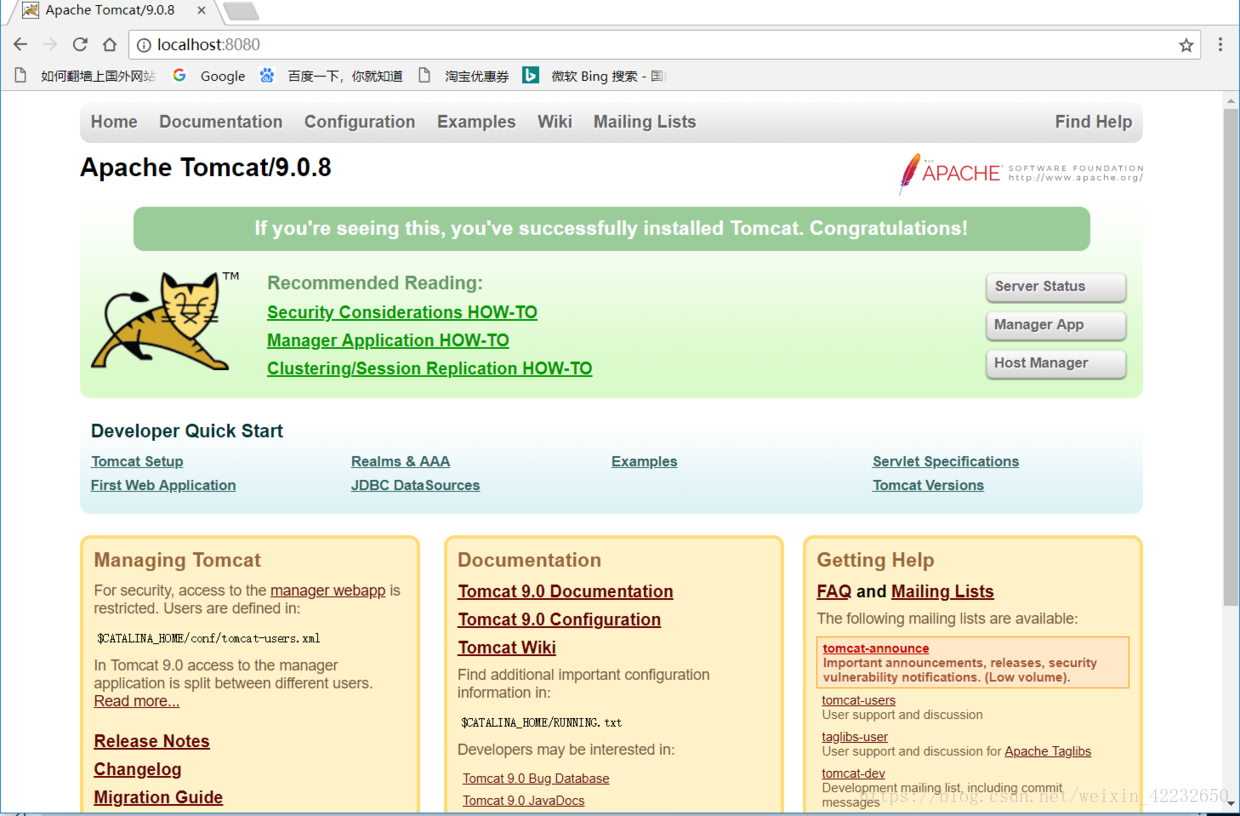
Task: Open the Apache Taglibs link
Action: pos(1048,751)
